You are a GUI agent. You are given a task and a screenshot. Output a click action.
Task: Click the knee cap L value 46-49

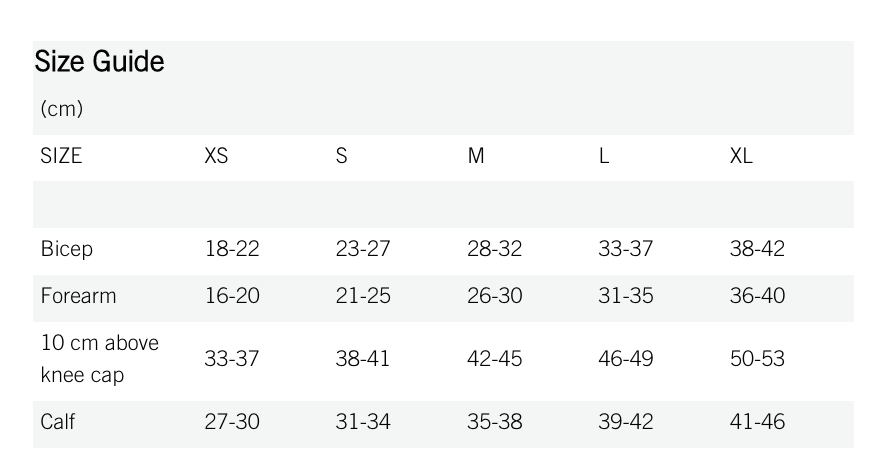click(625, 359)
